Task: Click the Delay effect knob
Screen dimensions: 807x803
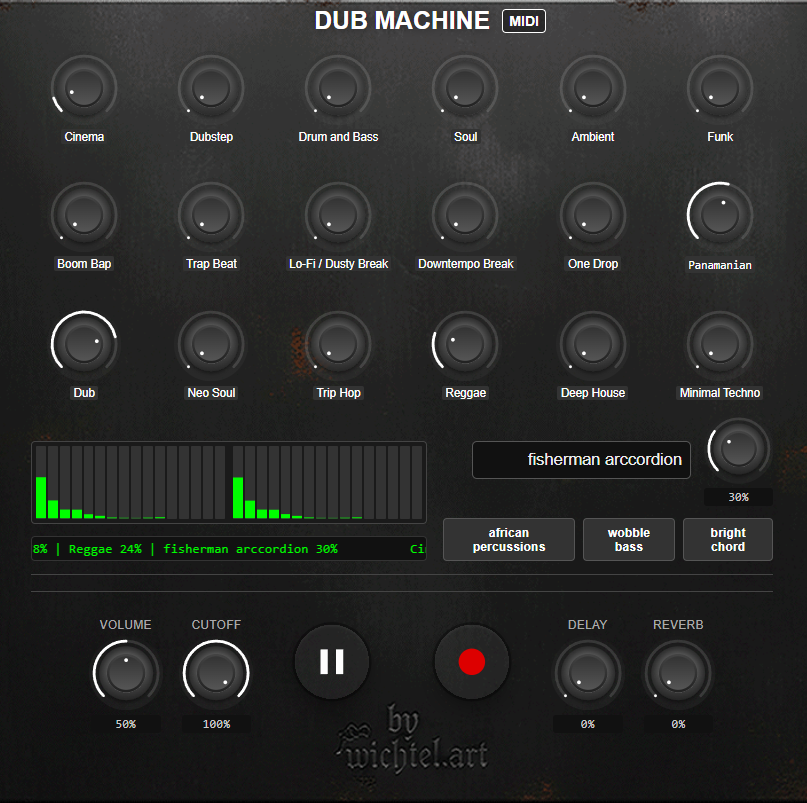Action: (587, 674)
